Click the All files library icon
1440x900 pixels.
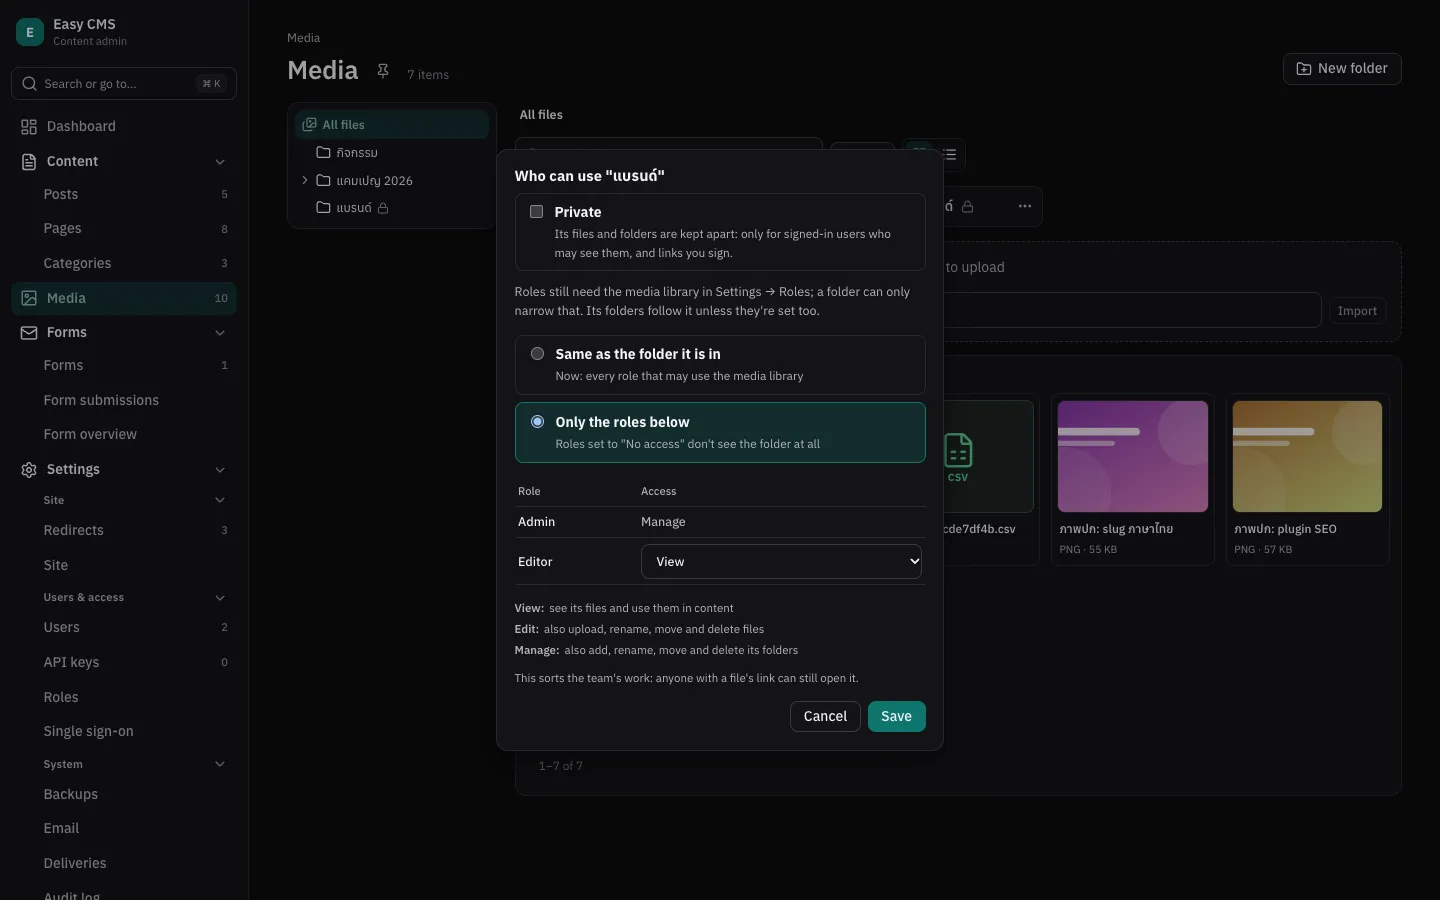(310, 124)
